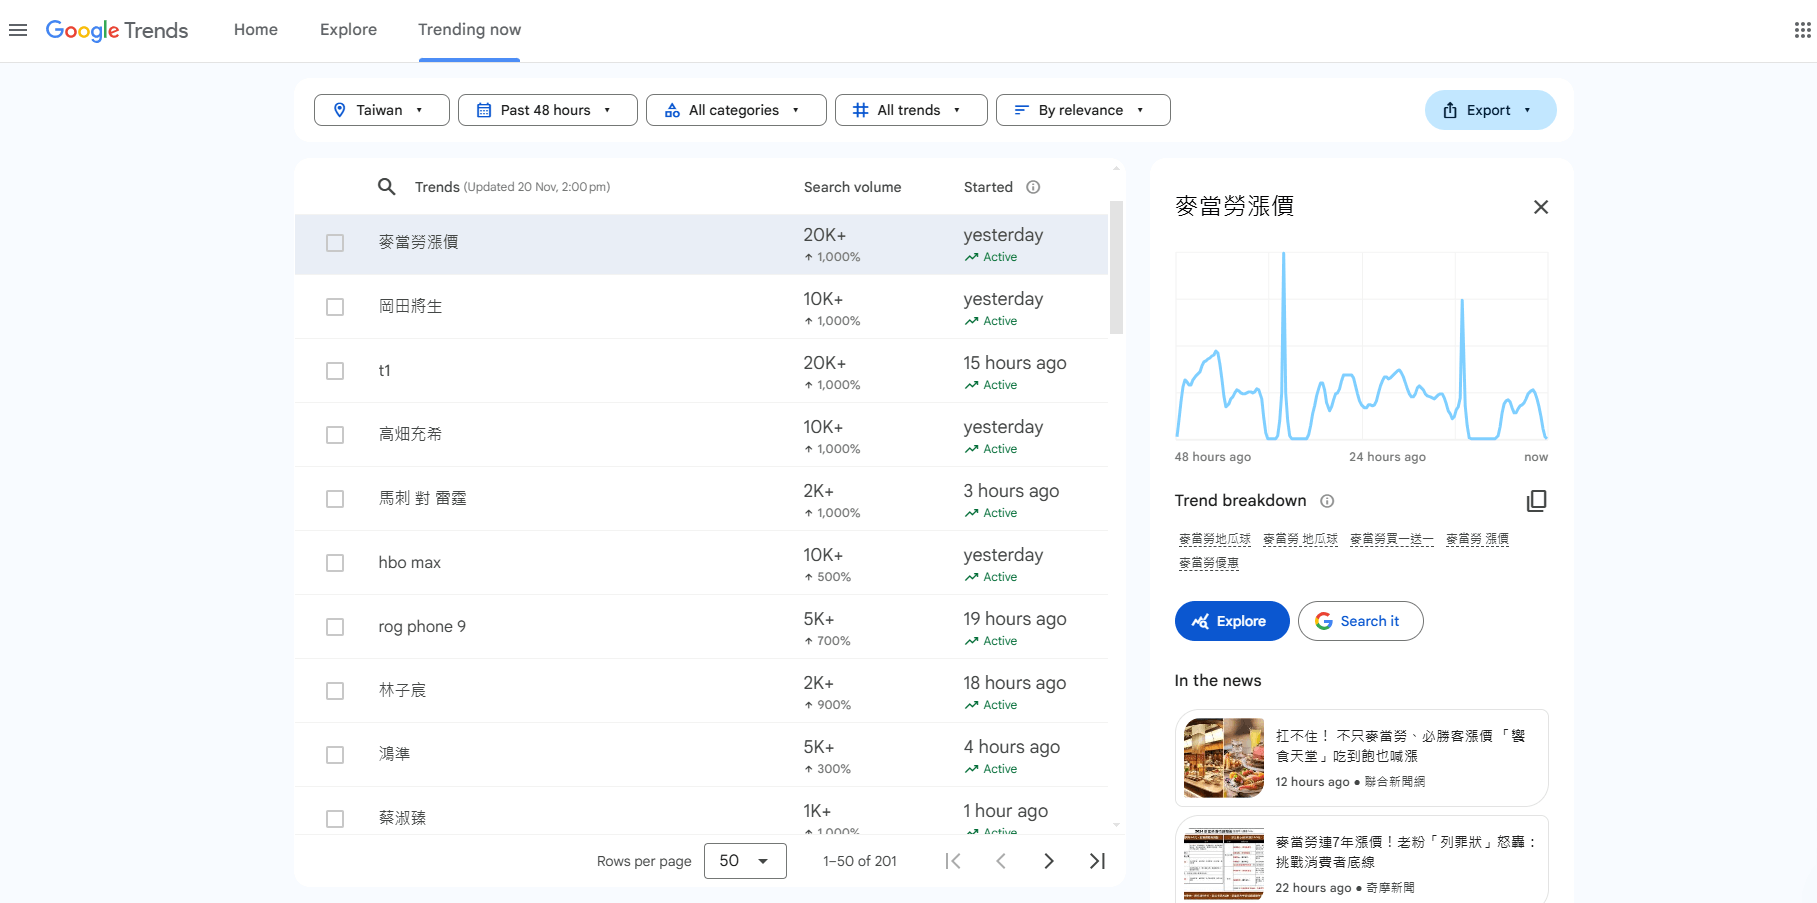1817x903 pixels.
Task: Tick the checkbox for t1
Action: (x=335, y=371)
